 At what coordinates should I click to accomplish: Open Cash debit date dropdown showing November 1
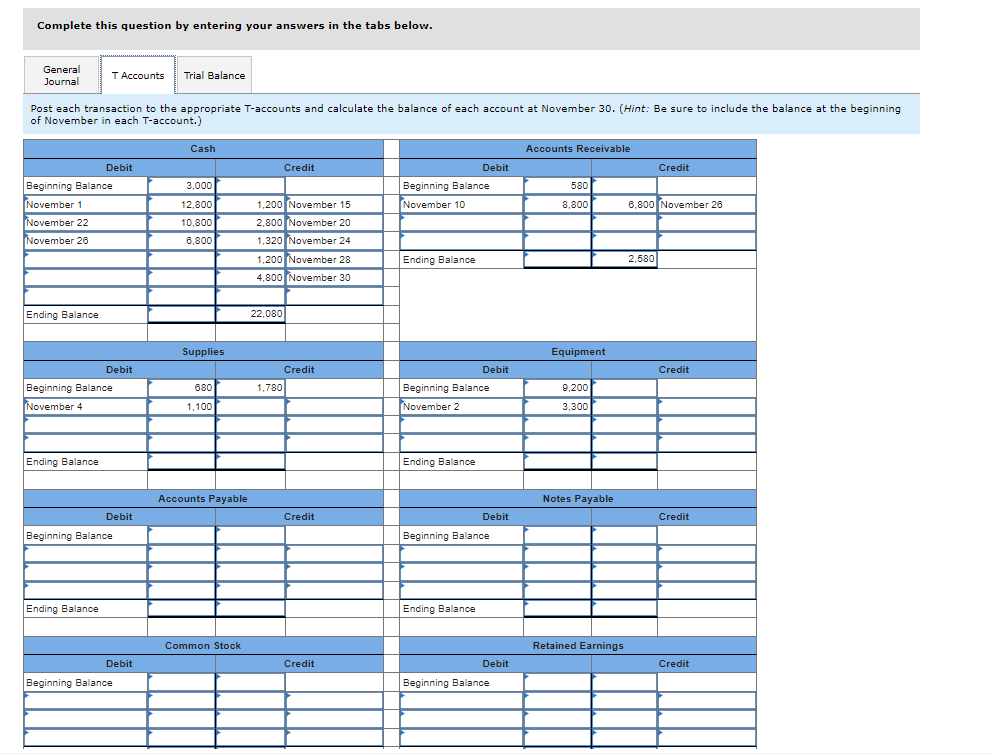(x=85, y=205)
